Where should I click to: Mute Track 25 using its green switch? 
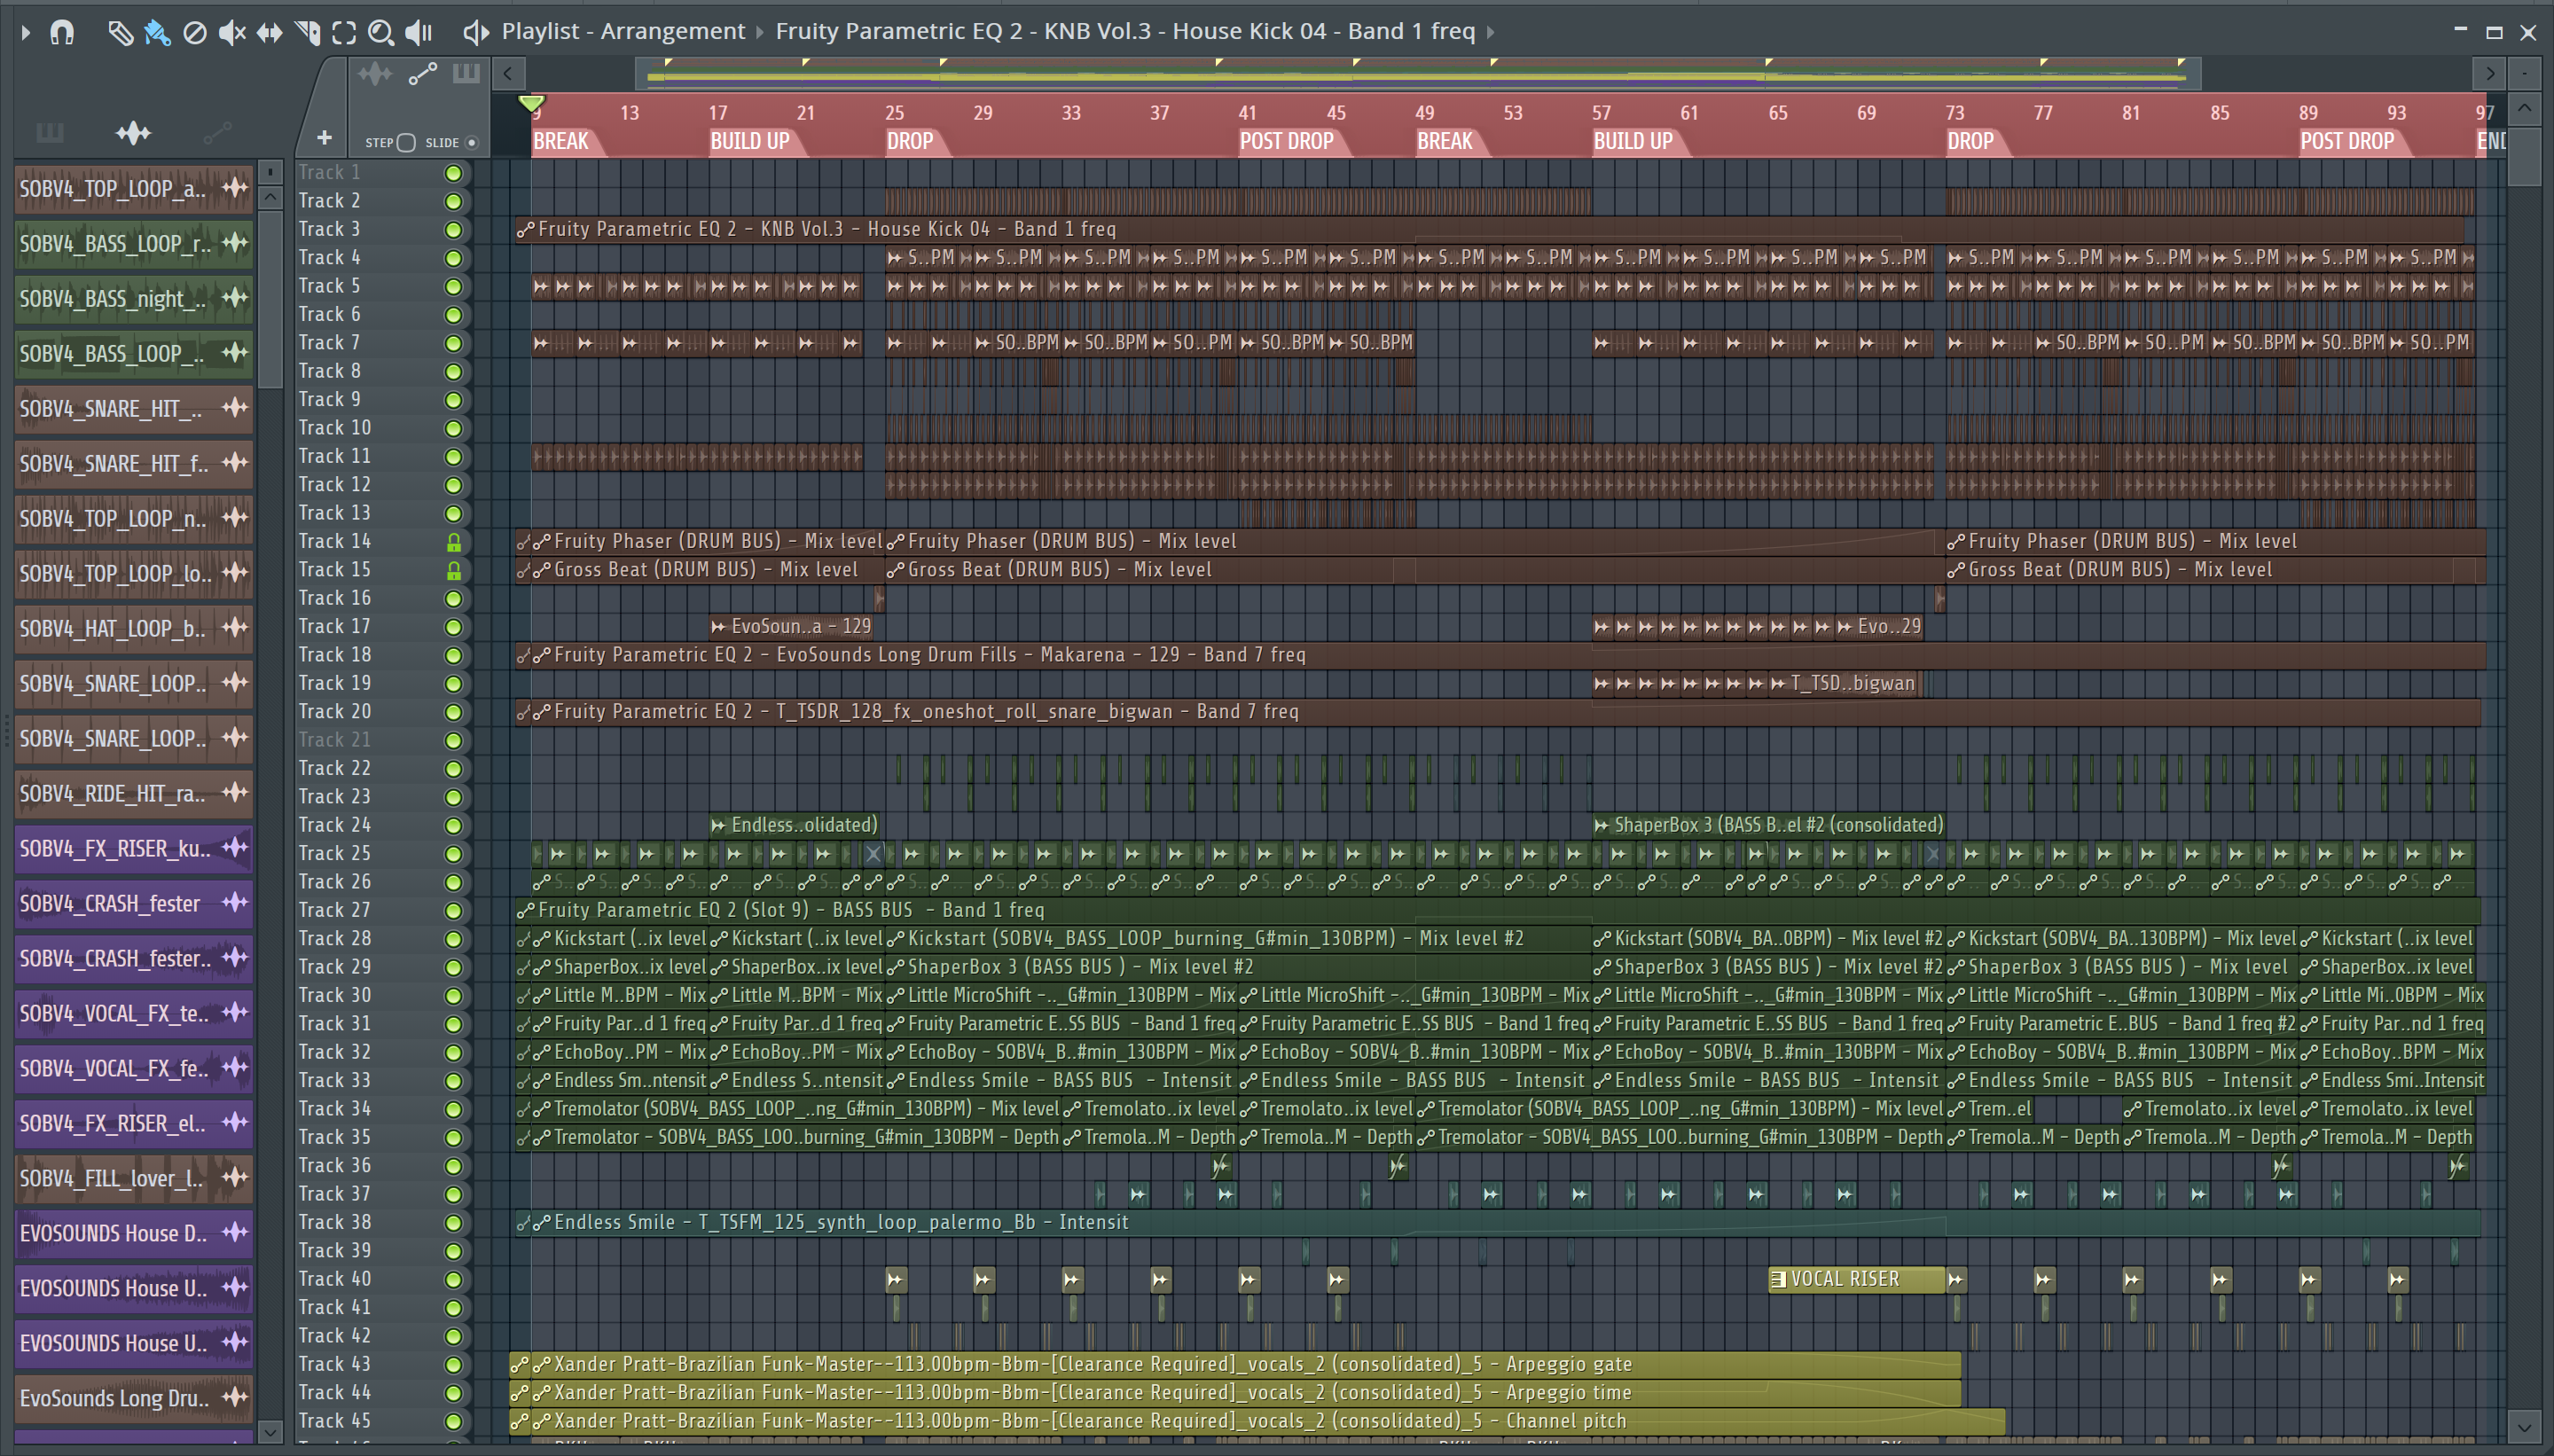(453, 854)
